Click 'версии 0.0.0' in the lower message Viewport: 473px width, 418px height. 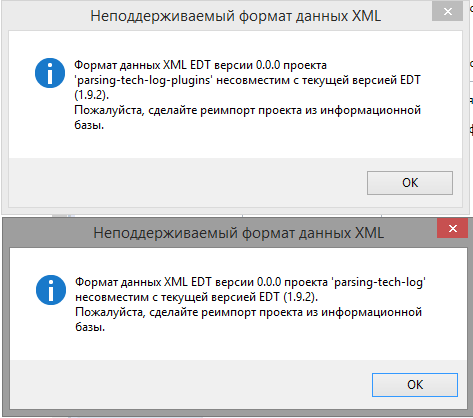(248, 282)
